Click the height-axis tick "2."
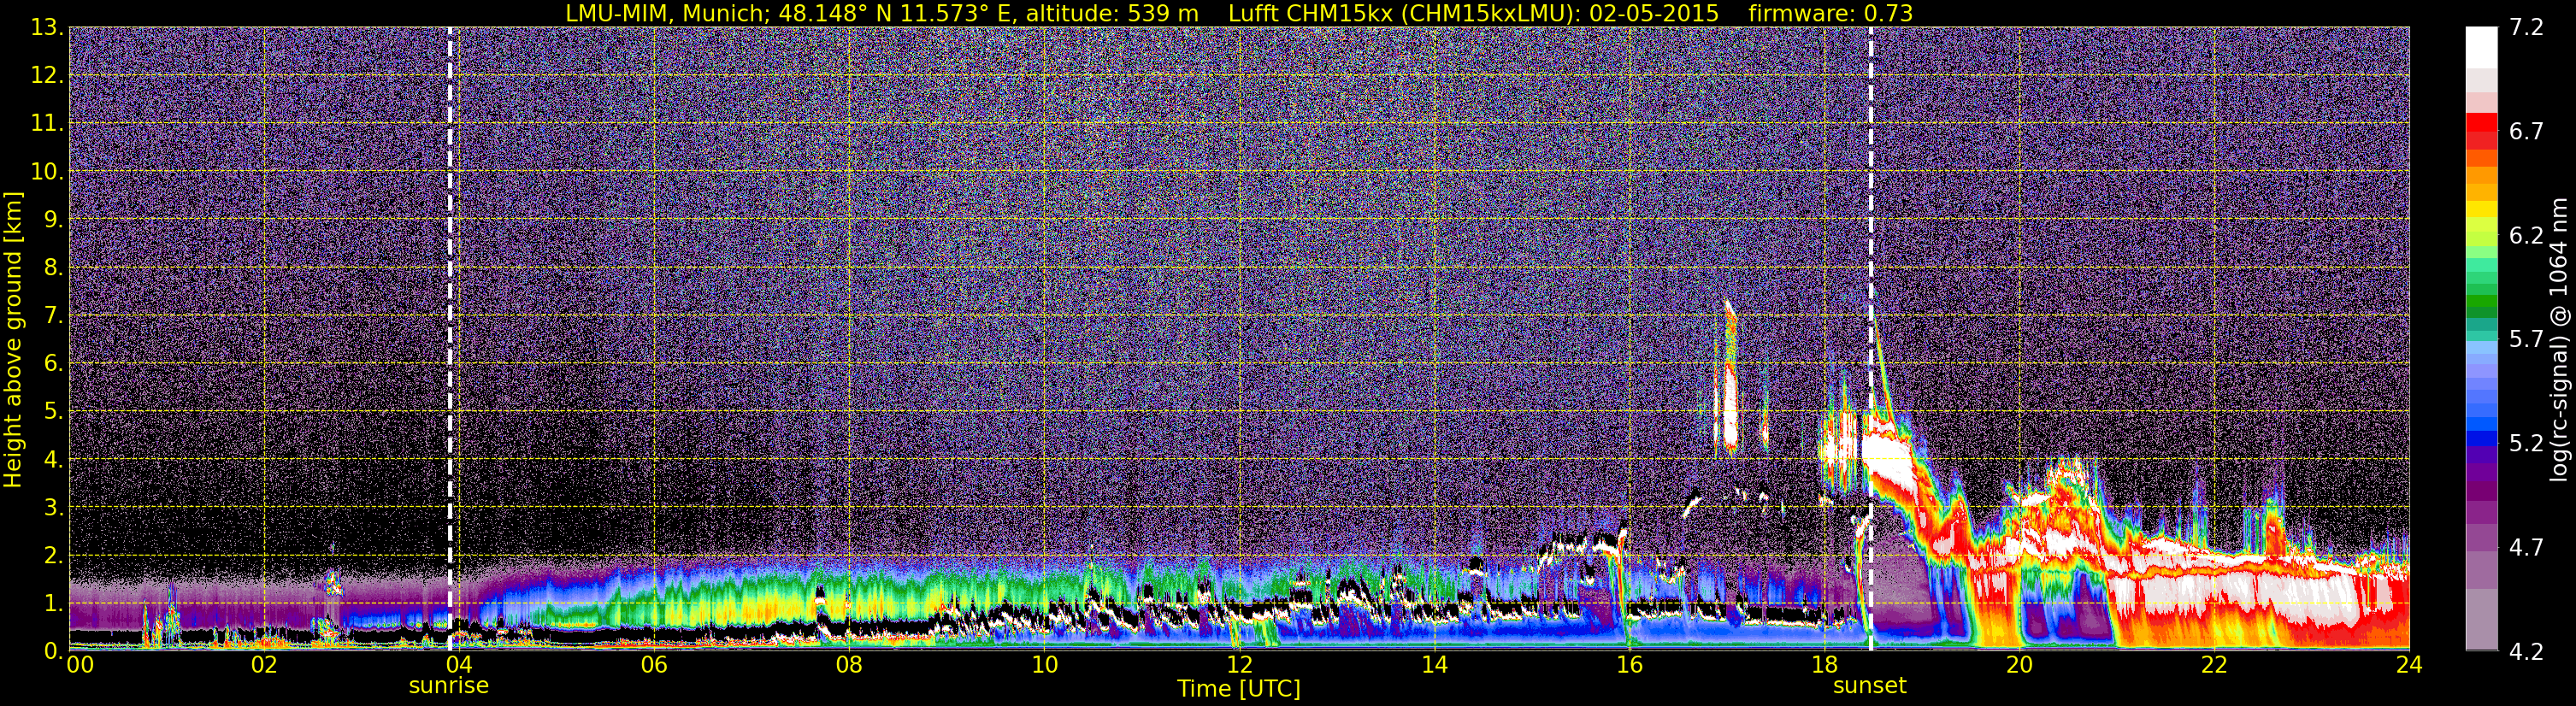Screen dimensions: 2576x706 [54, 556]
